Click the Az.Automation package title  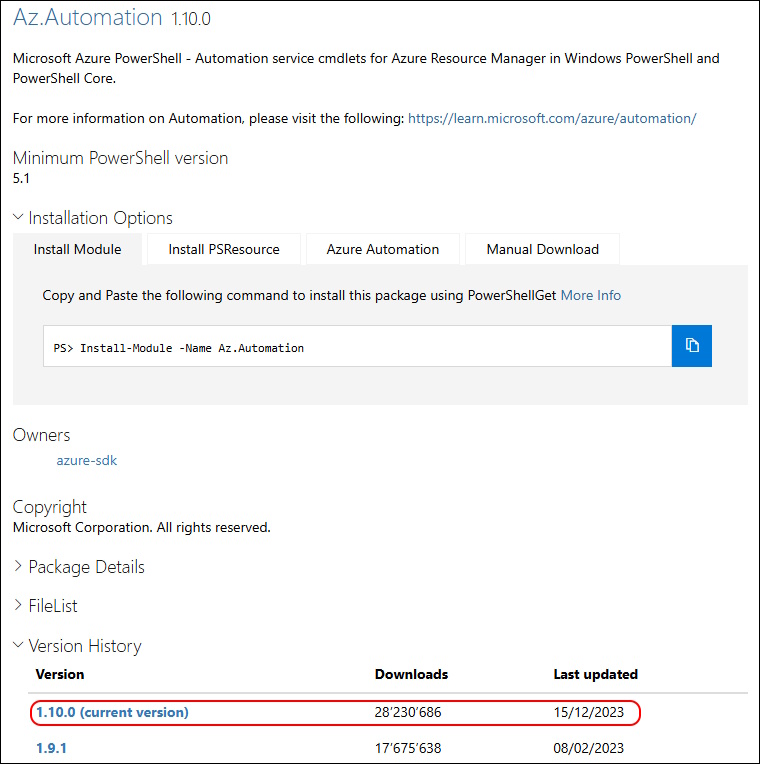(88, 18)
